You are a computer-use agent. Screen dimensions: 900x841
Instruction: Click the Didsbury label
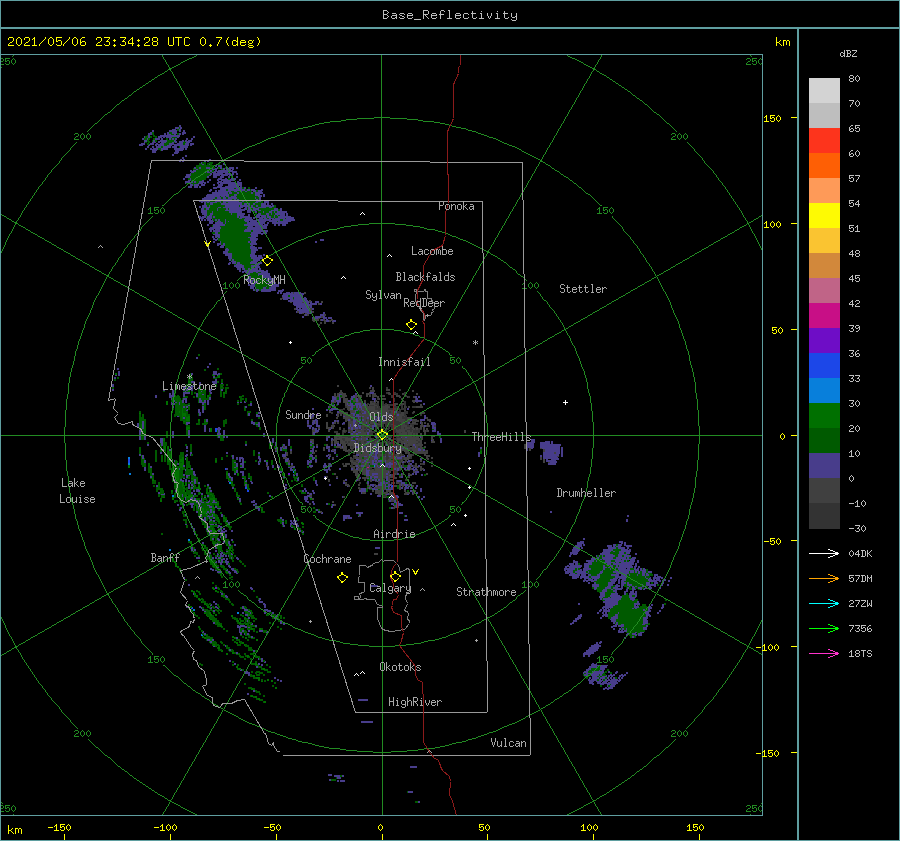coord(377,448)
